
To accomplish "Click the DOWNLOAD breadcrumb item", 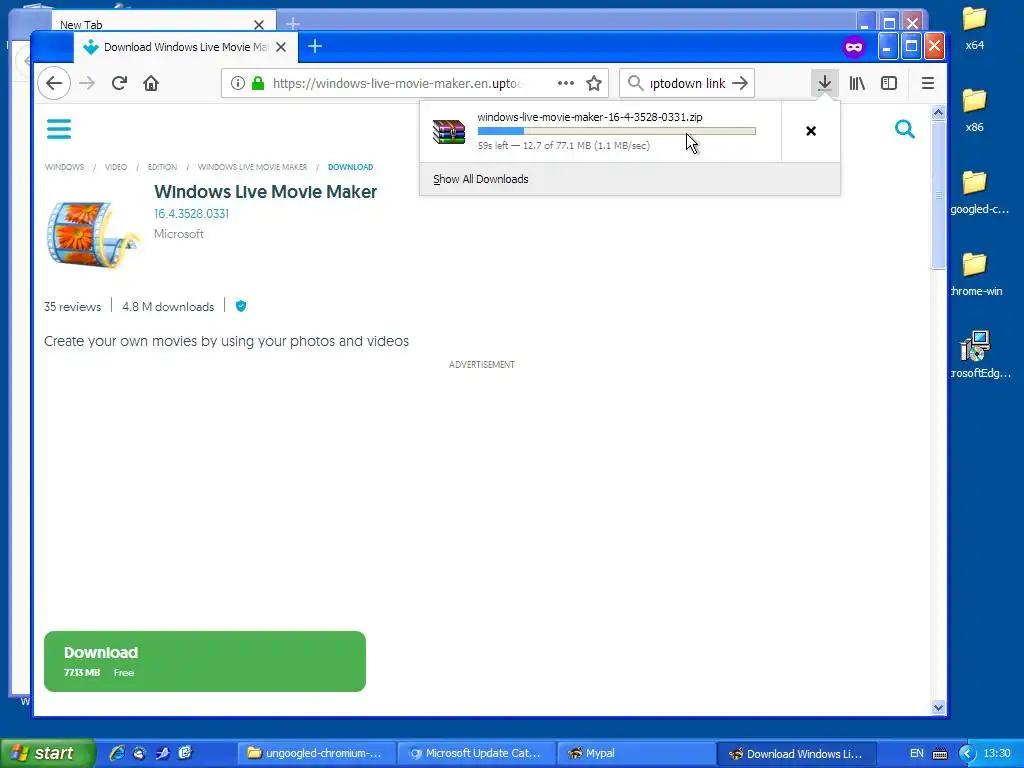I will click(351, 167).
